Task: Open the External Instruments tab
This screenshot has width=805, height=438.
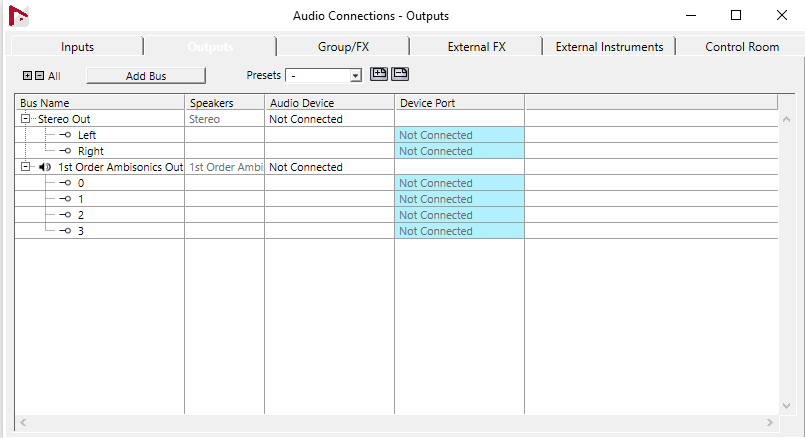Action: click(x=609, y=47)
